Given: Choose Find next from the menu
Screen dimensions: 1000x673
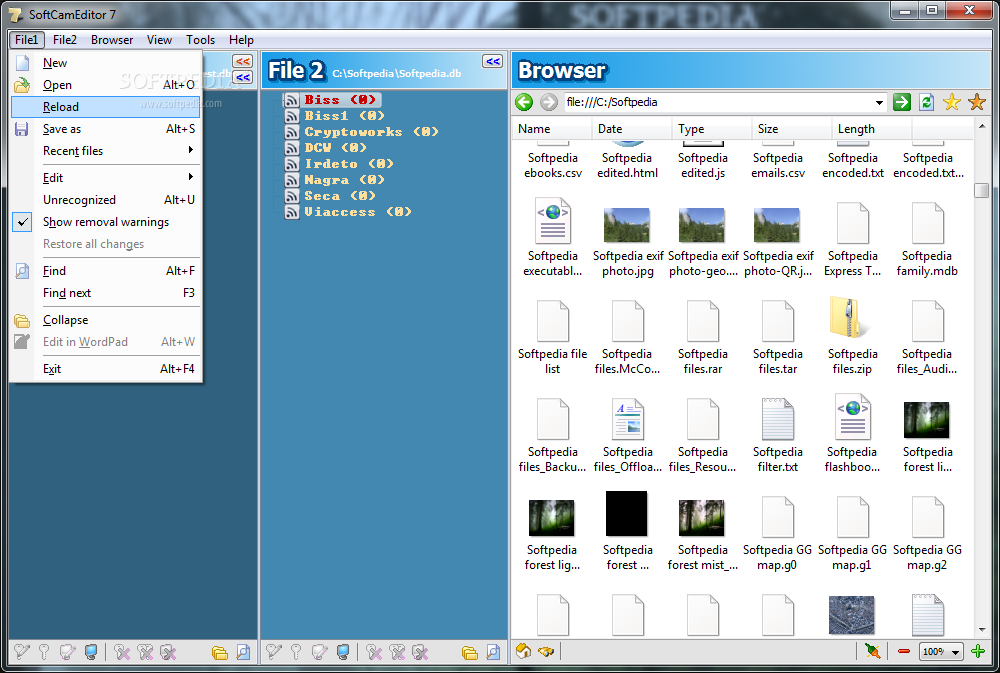Looking at the screenshot, I should coord(106,293).
